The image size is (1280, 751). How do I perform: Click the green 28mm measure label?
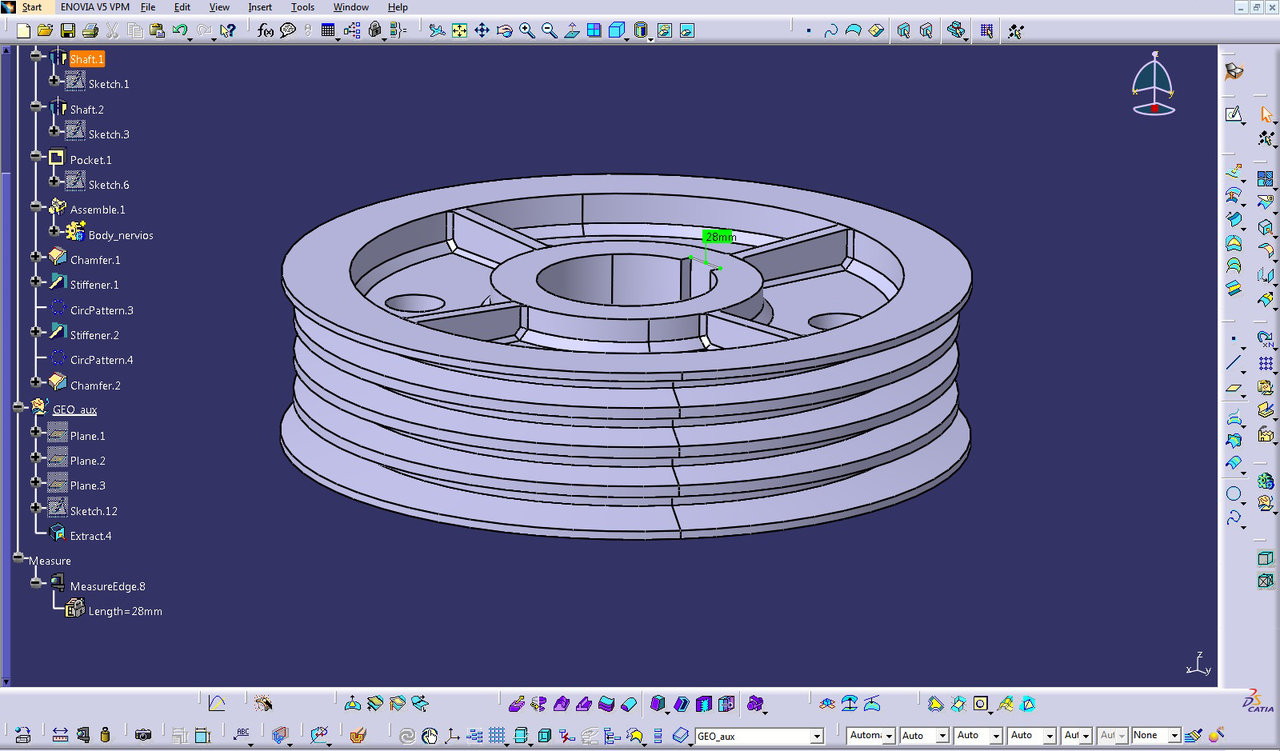pyautogui.click(x=719, y=237)
